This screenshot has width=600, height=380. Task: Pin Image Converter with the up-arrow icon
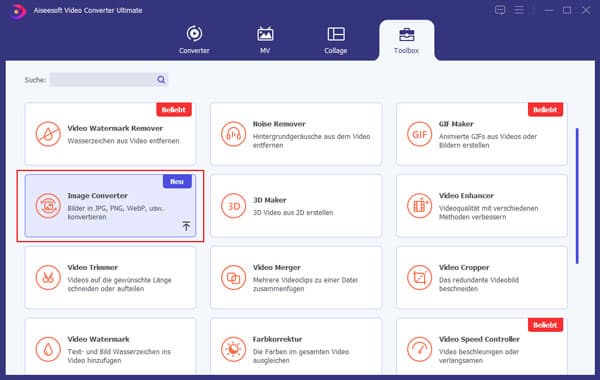(x=186, y=226)
